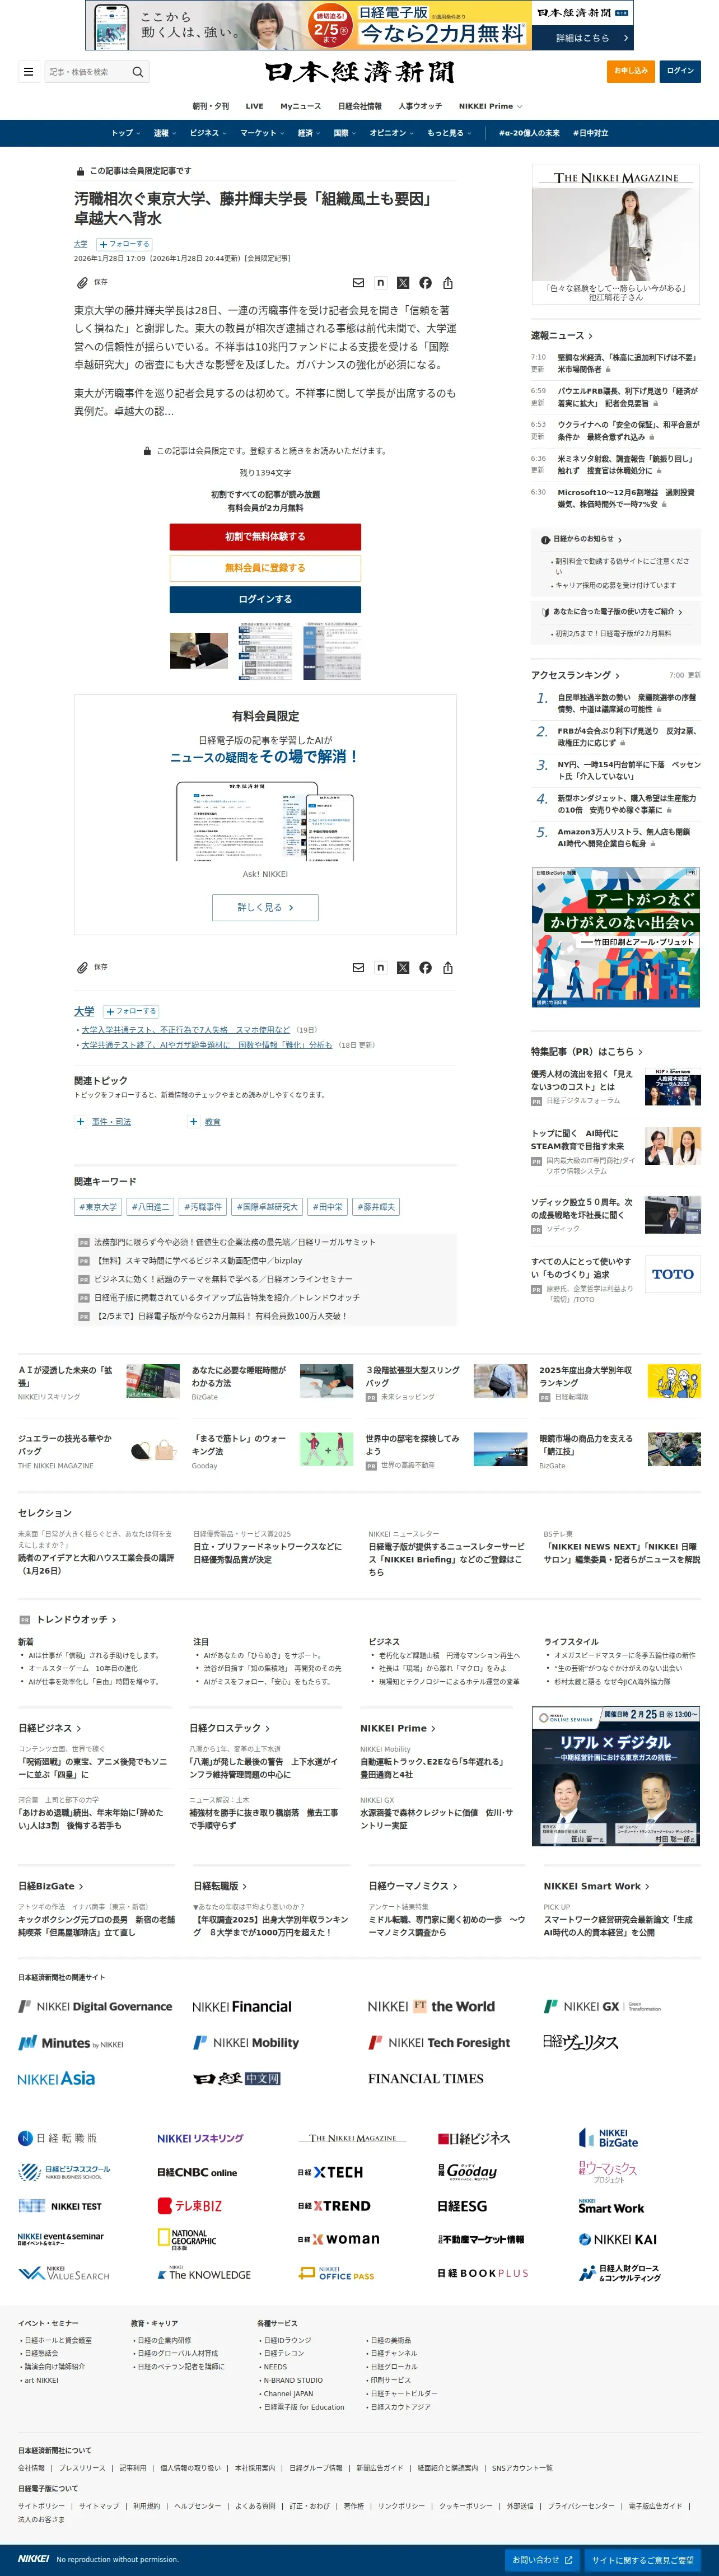
Task: Open the 日経会社情報 menu item
Action: tap(360, 106)
